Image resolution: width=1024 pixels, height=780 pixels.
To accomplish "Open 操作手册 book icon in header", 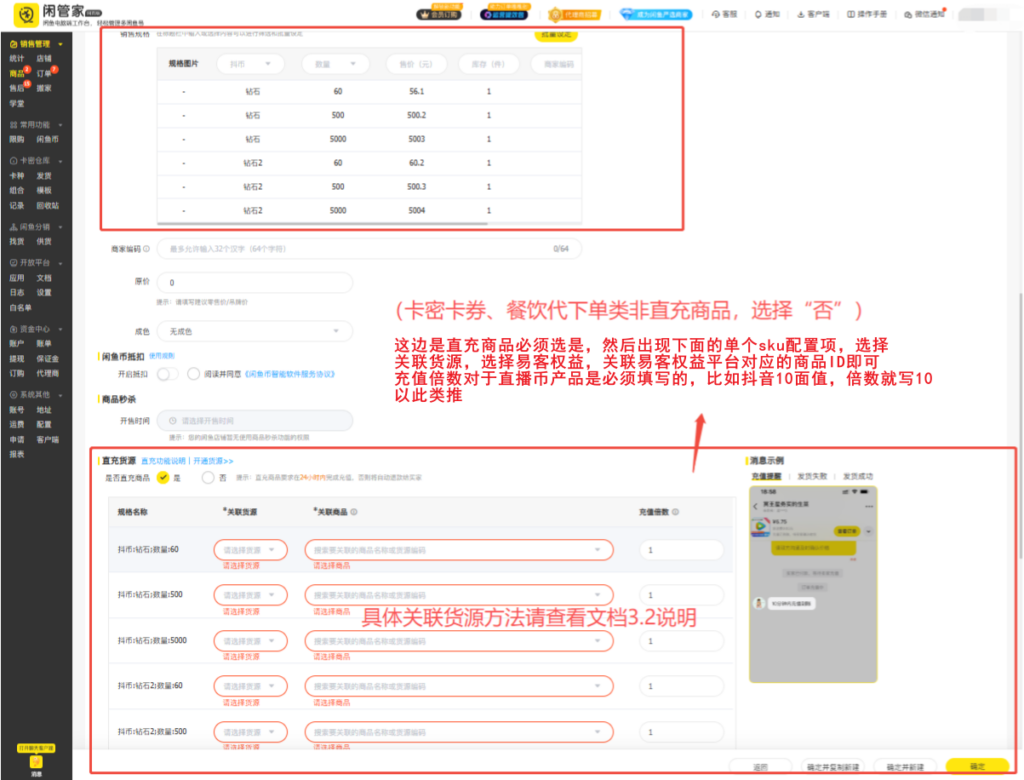I will pyautogui.click(x=851, y=14).
